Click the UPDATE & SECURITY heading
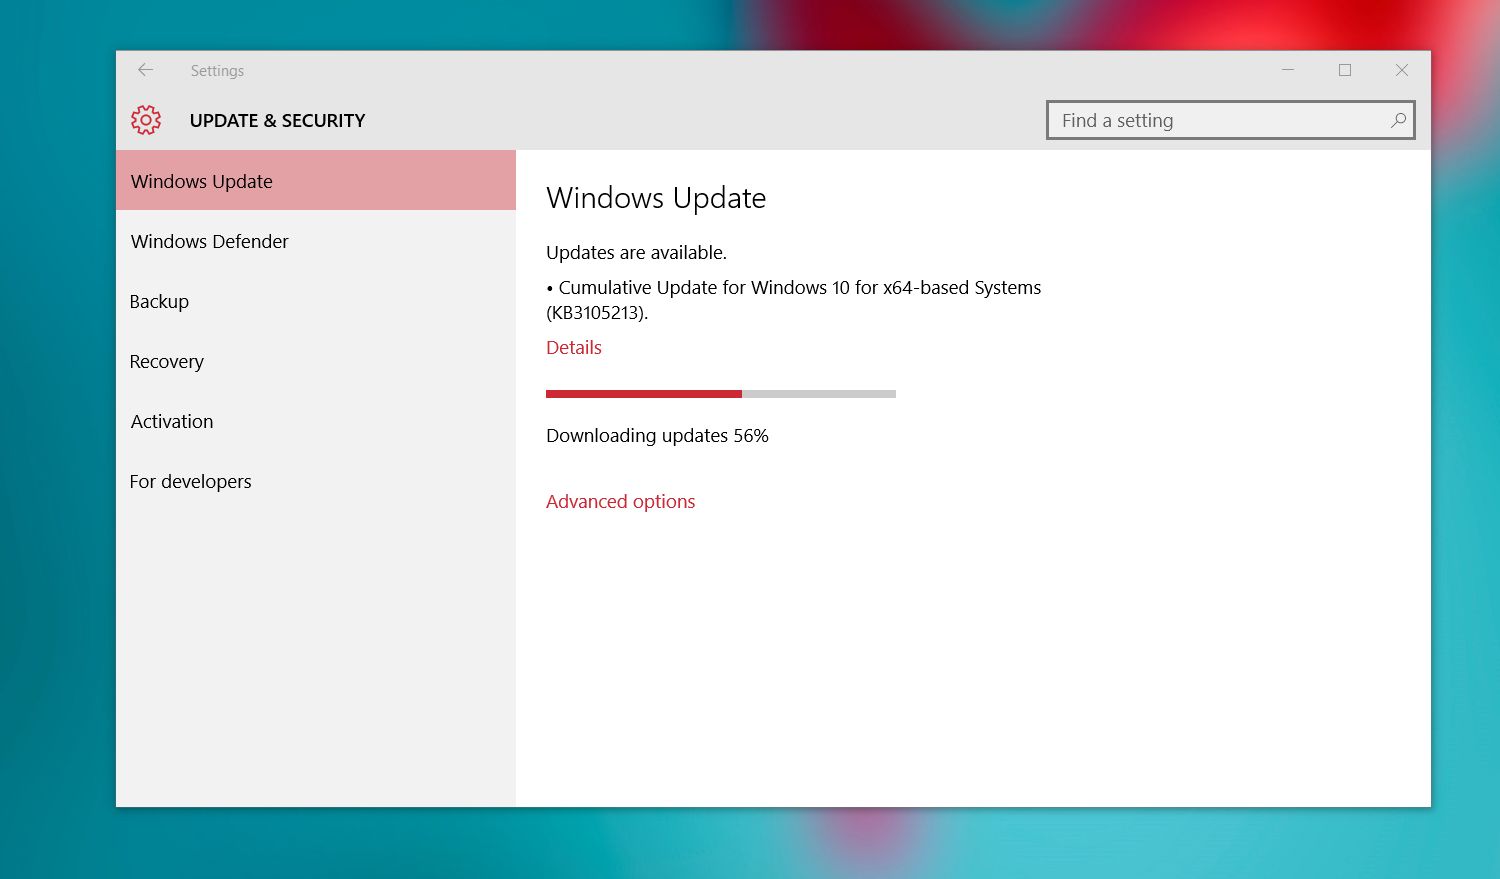This screenshot has width=1500, height=879. click(x=277, y=121)
